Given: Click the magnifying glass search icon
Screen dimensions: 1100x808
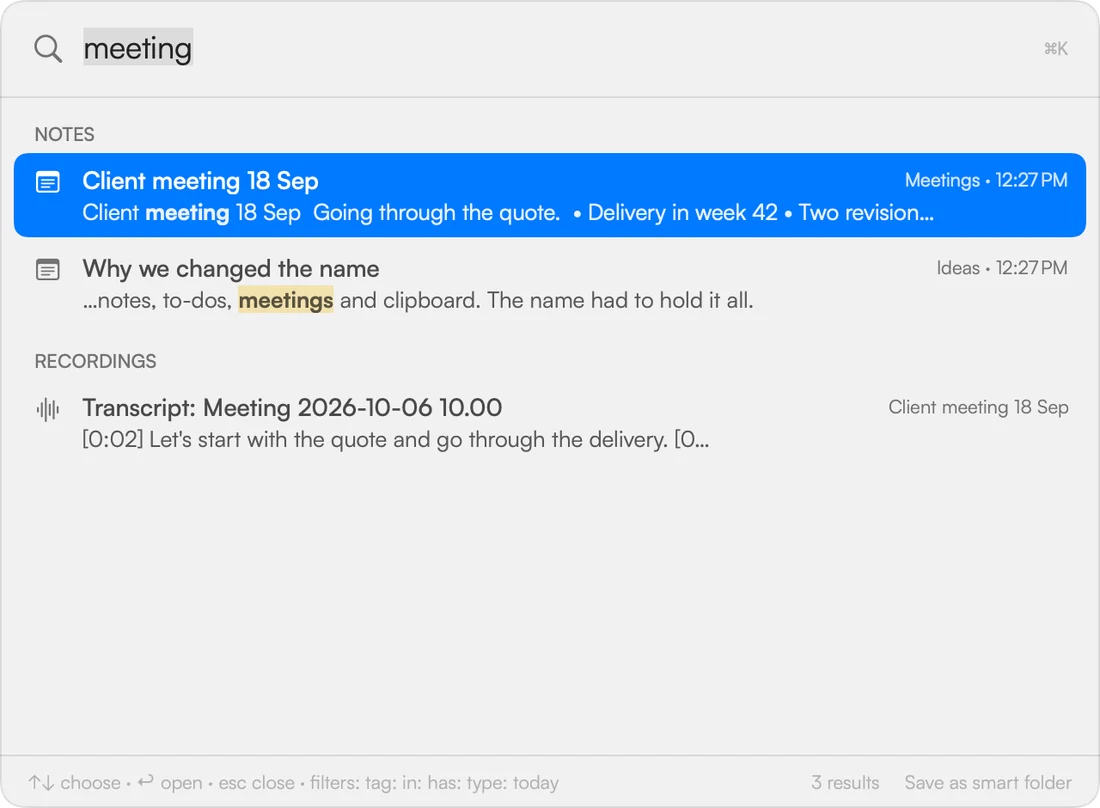Looking at the screenshot, I should tap(48, 48).
